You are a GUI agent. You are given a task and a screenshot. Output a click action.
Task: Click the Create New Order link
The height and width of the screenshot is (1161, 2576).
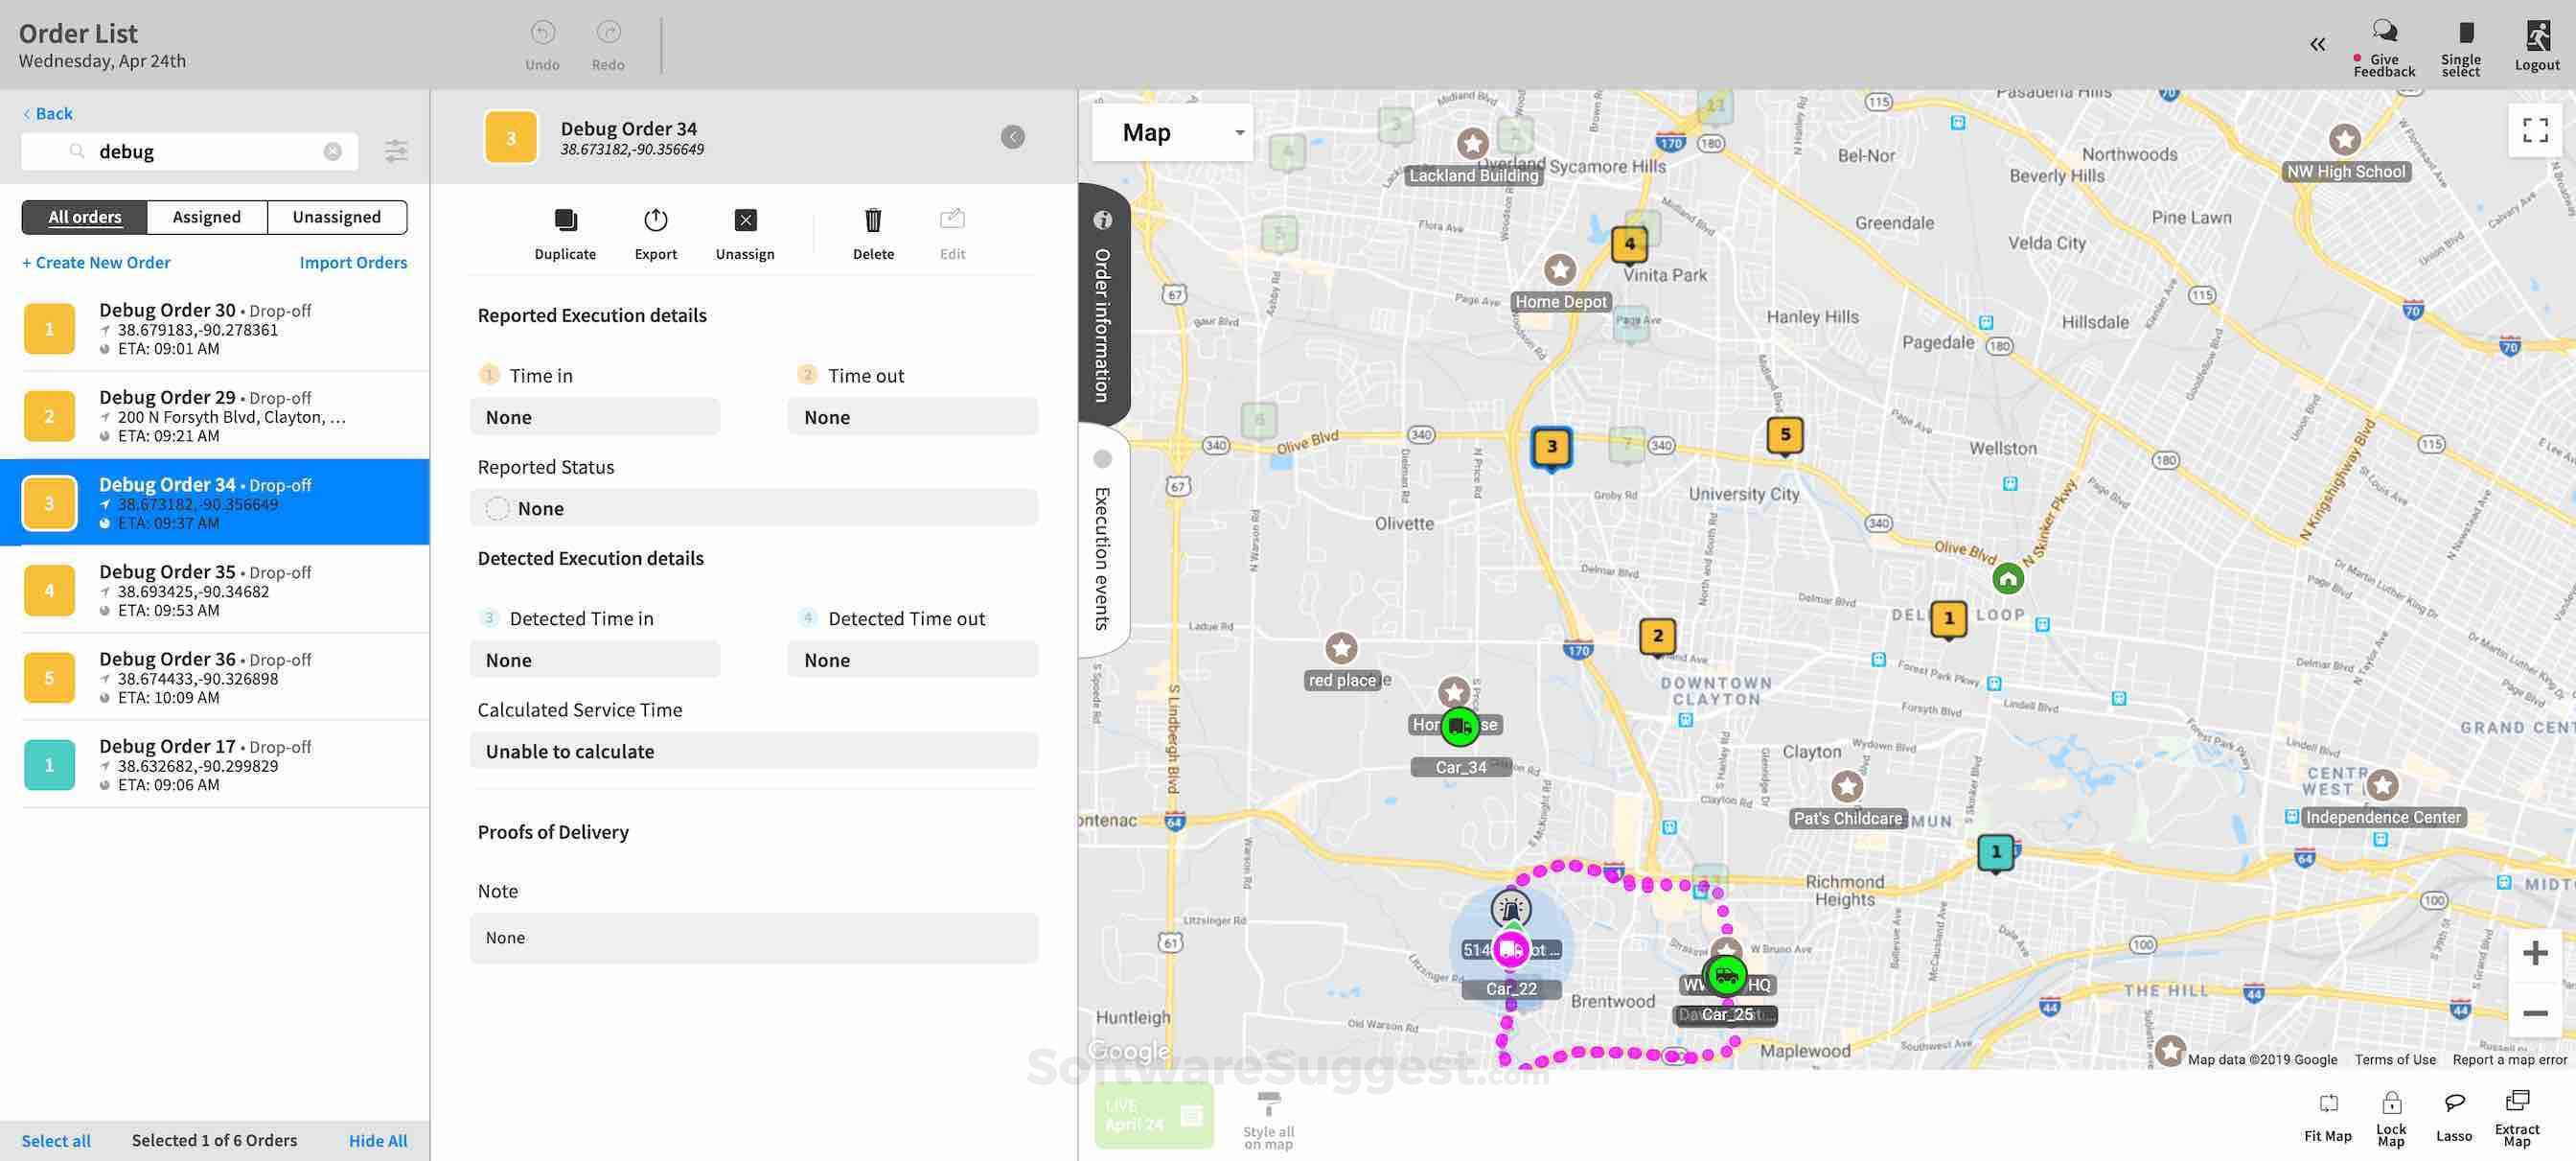point(96,263)
